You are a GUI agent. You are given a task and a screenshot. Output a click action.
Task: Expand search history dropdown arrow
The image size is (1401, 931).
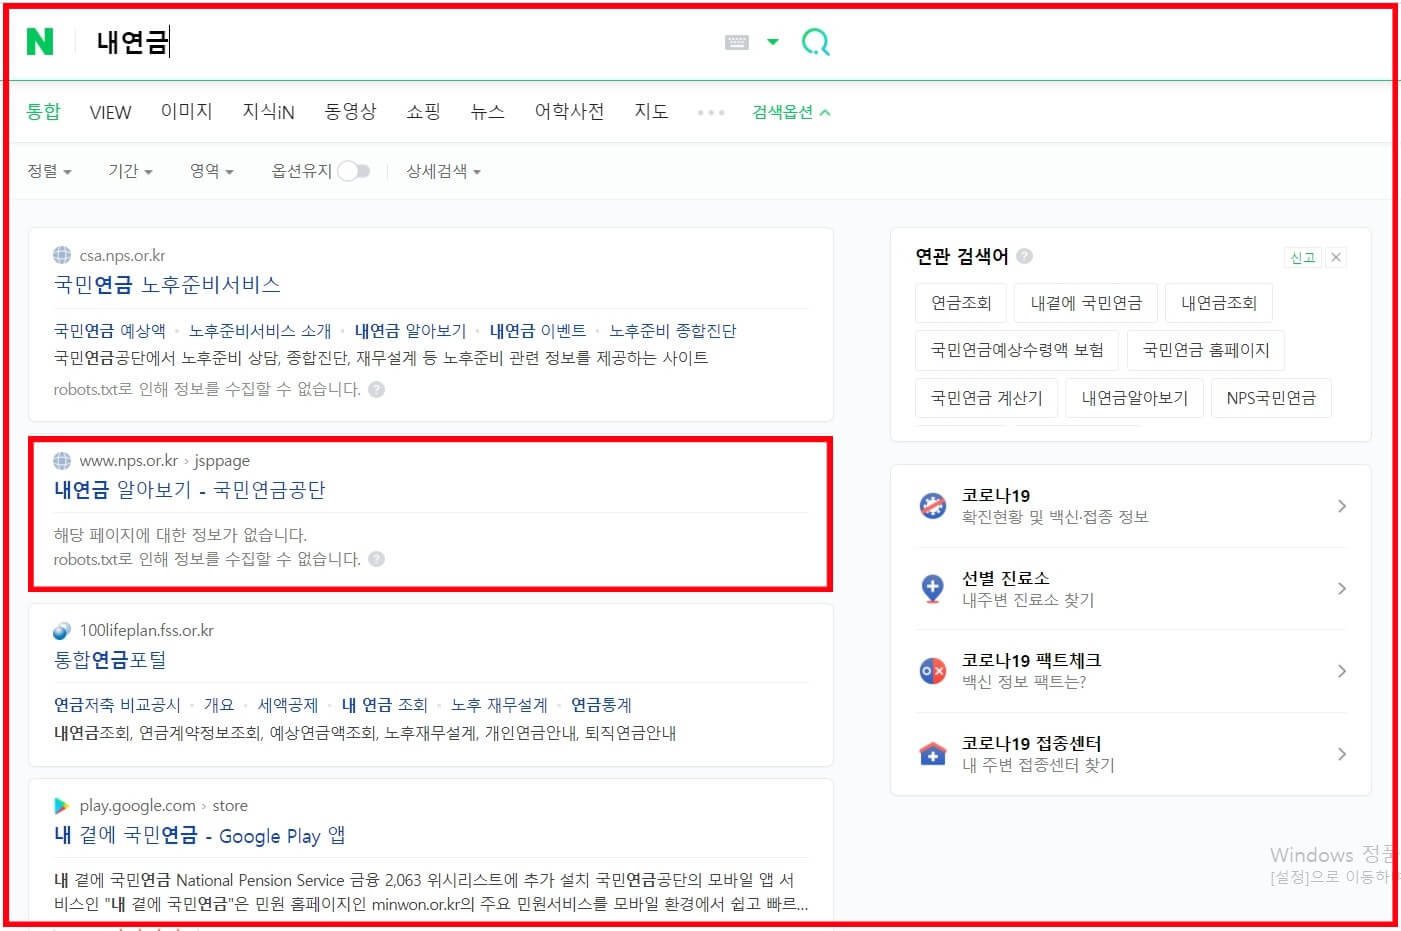[772, 42]
